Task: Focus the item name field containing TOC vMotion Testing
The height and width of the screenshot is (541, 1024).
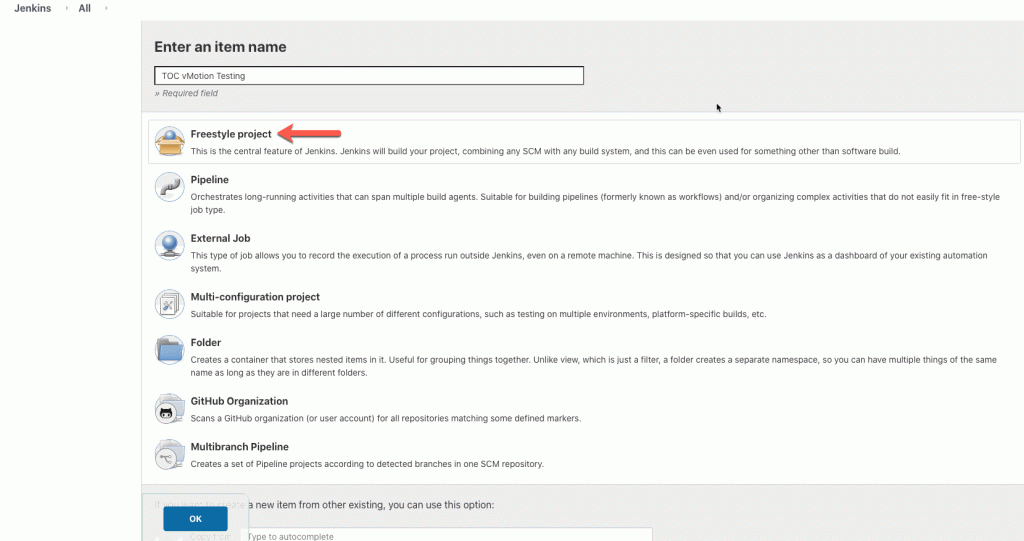Action: click(x=368, y=76)
